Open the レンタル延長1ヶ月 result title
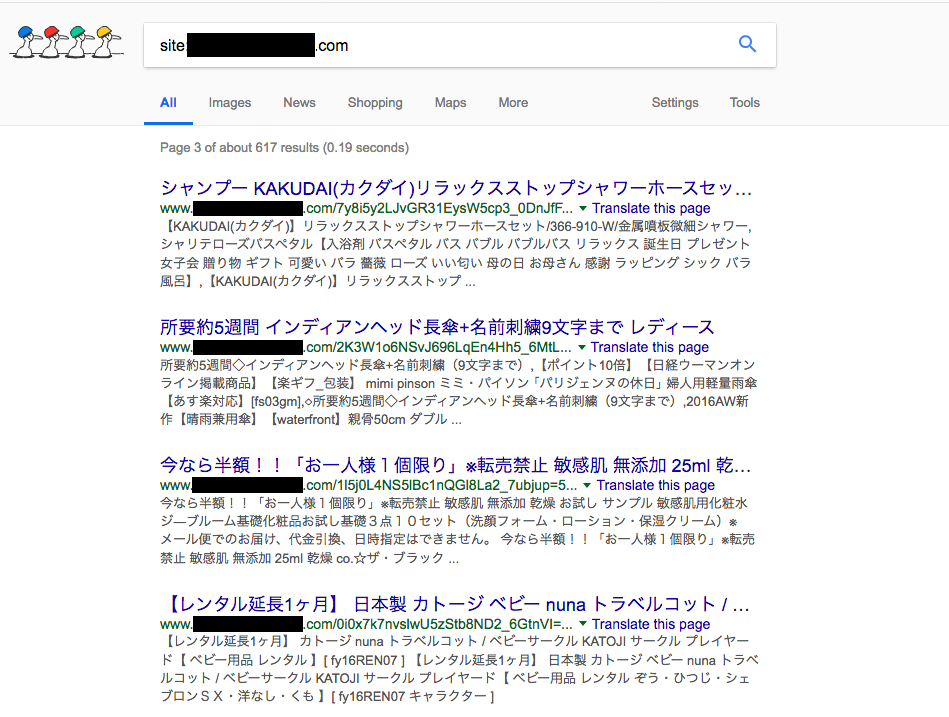 coord(457,604)
